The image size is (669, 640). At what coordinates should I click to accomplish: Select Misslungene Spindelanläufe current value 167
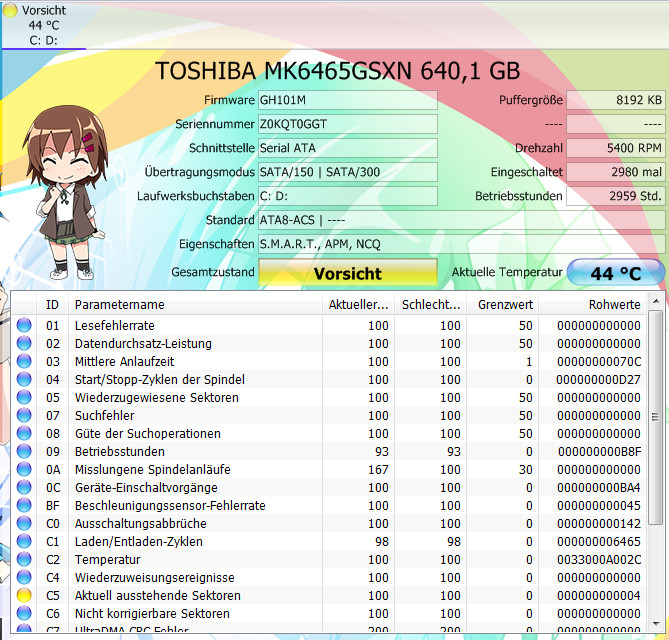378,470
